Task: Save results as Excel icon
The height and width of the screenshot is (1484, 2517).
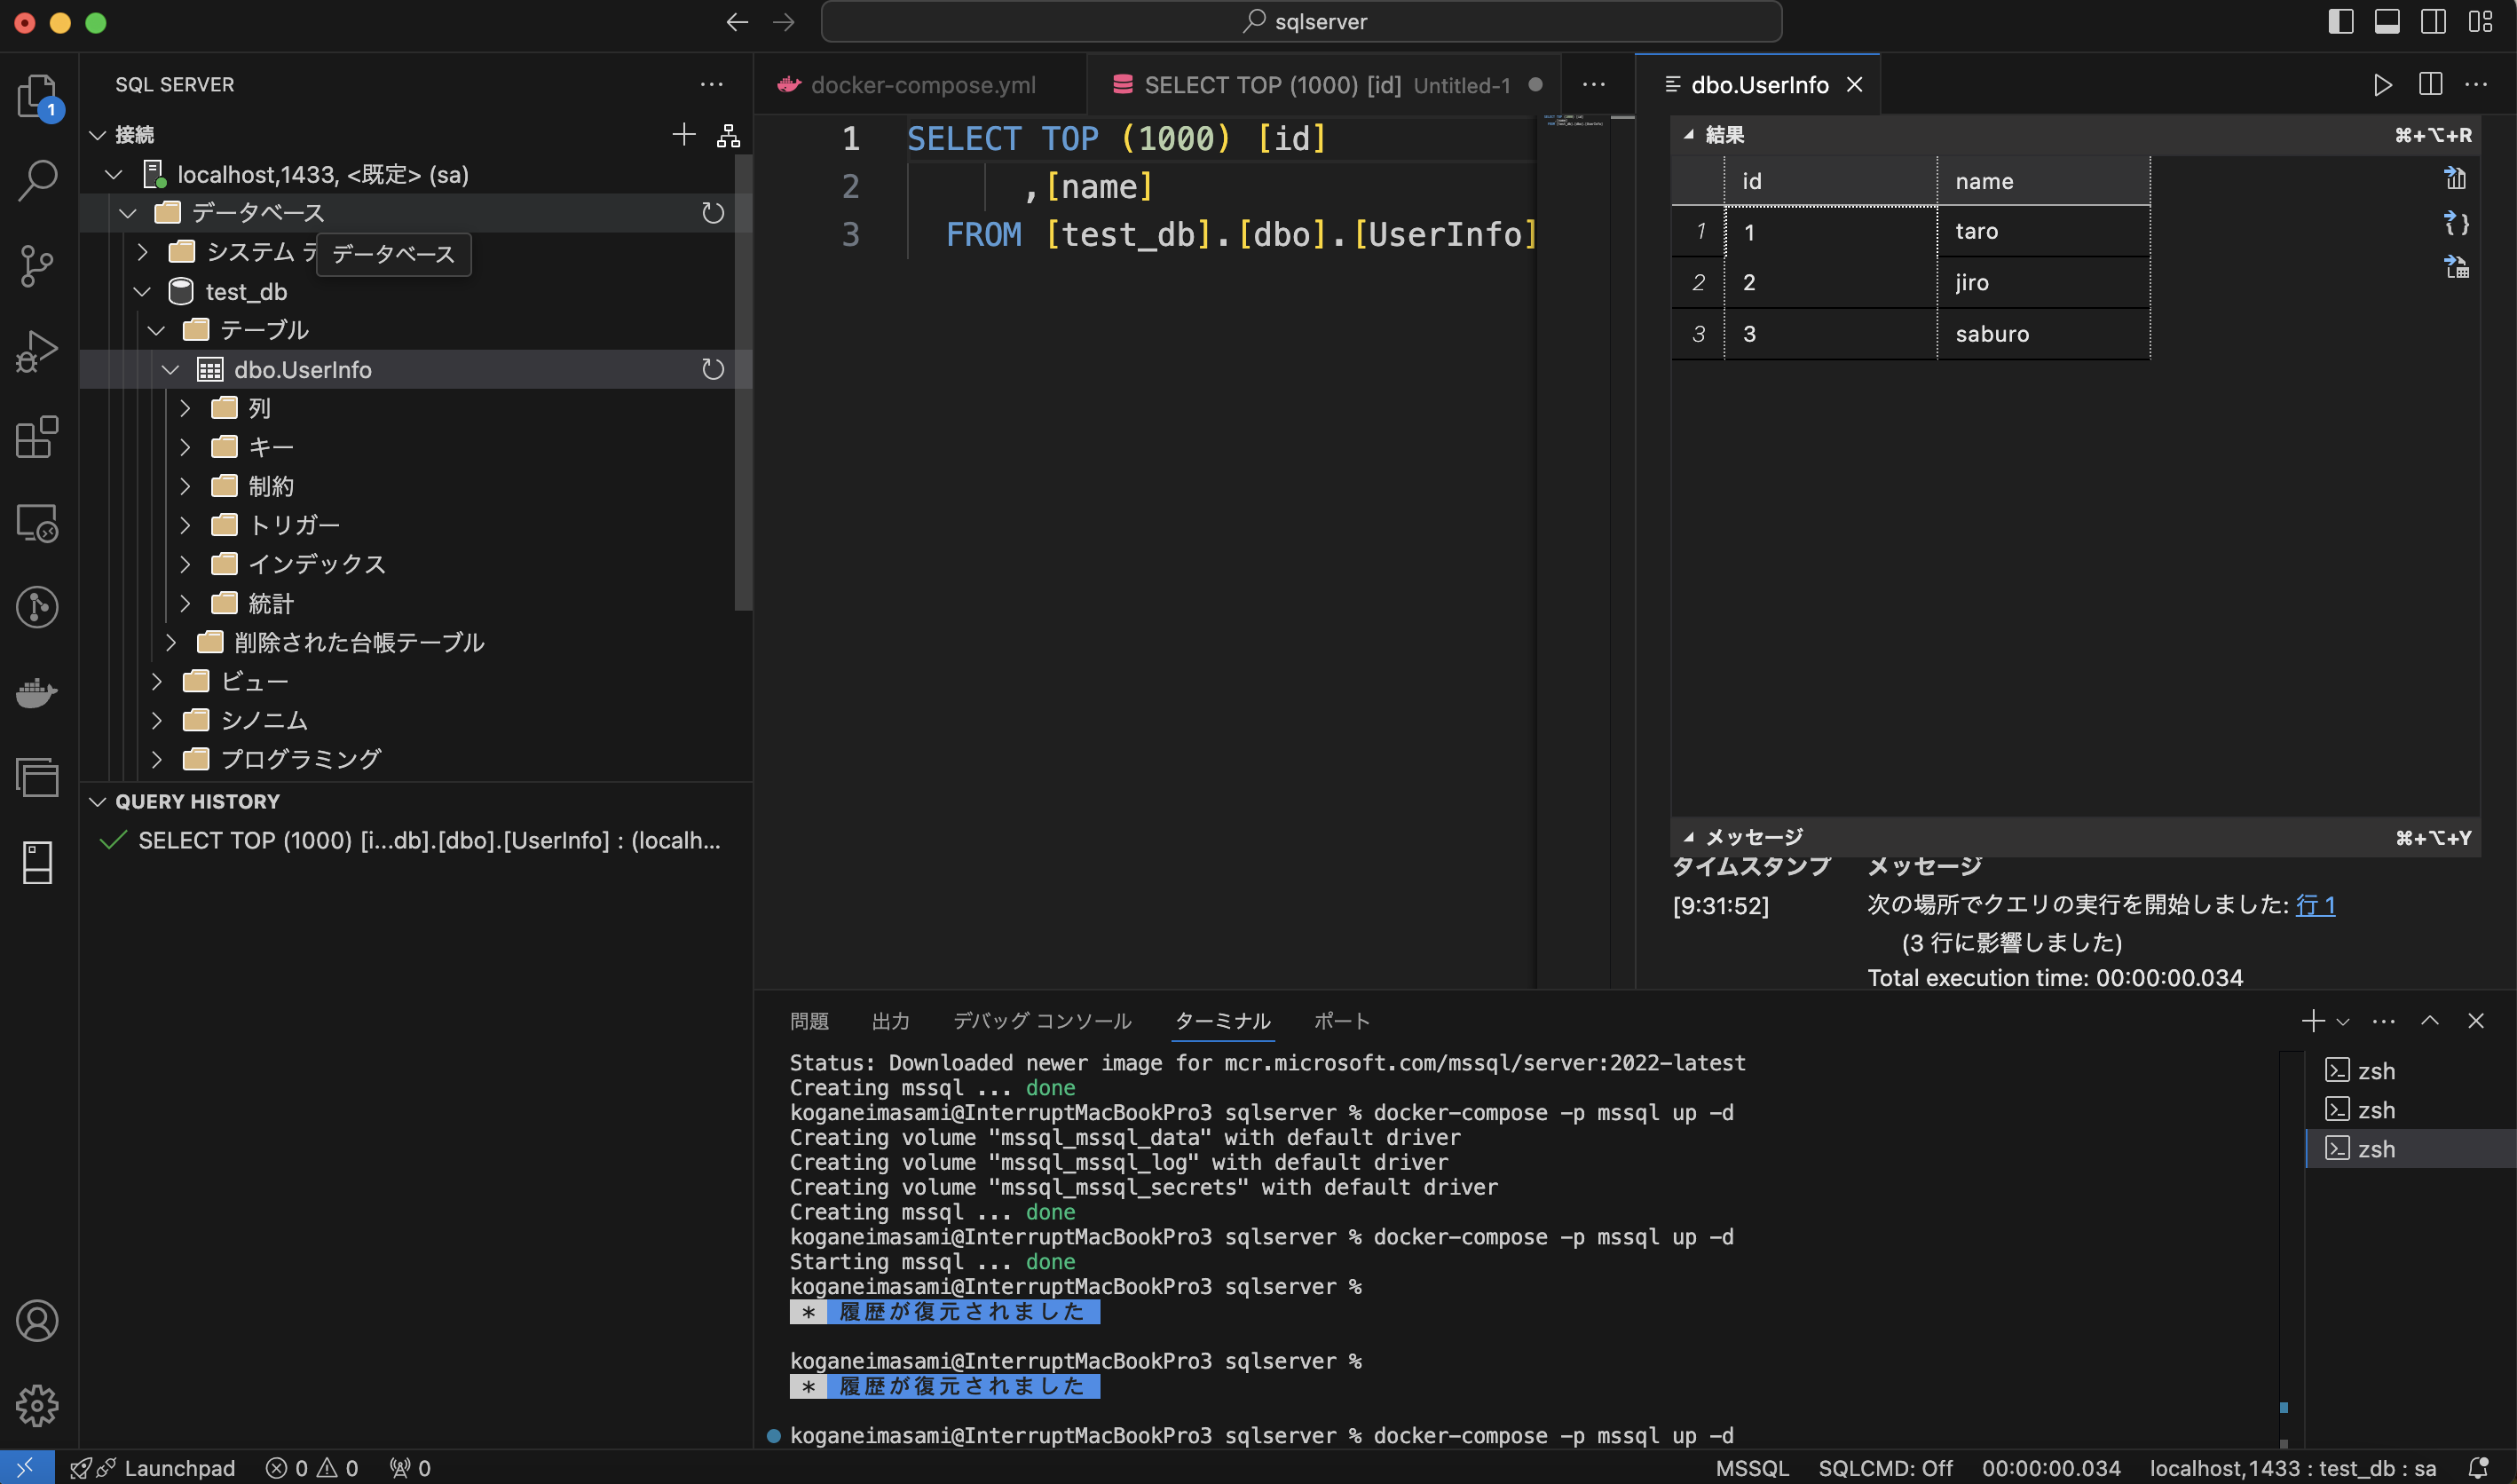Action: [x=2456, y=267]
